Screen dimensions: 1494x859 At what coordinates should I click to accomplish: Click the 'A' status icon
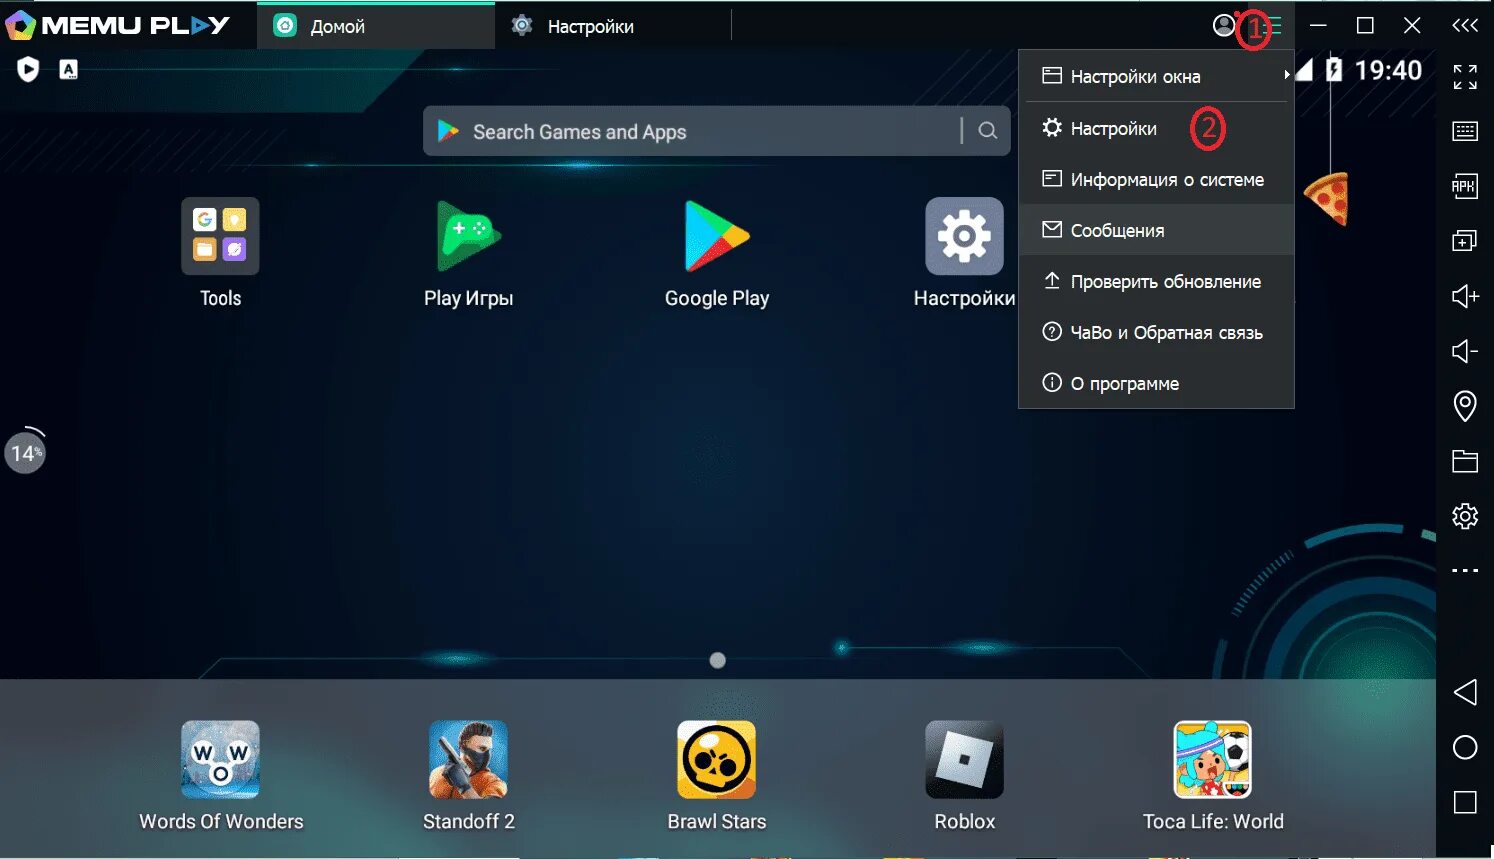coord(68,69)
